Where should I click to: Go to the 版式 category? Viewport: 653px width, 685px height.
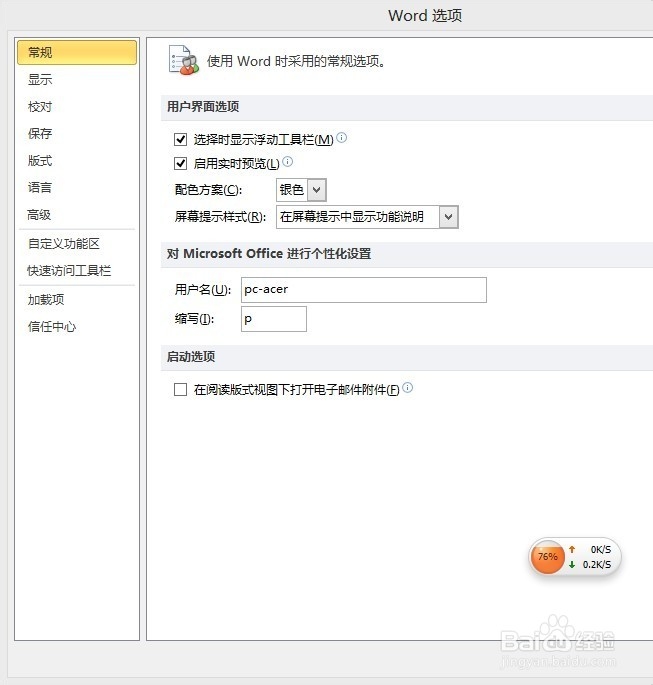[40, 161]
